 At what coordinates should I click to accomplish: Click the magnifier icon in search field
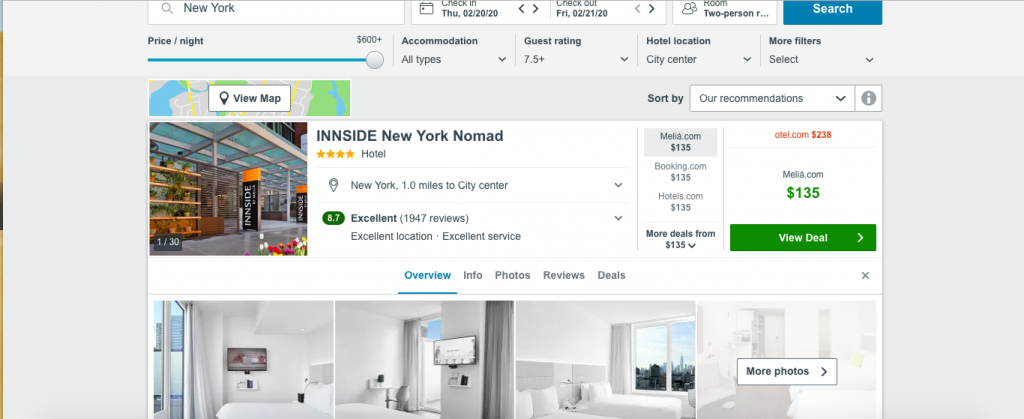(167, 8)
